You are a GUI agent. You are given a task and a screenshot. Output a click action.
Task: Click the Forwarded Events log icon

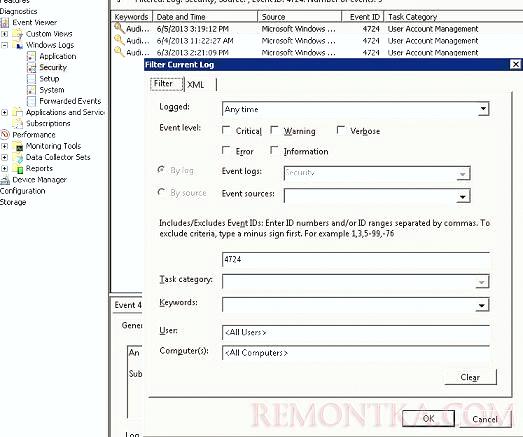click(x=31, y=101)
